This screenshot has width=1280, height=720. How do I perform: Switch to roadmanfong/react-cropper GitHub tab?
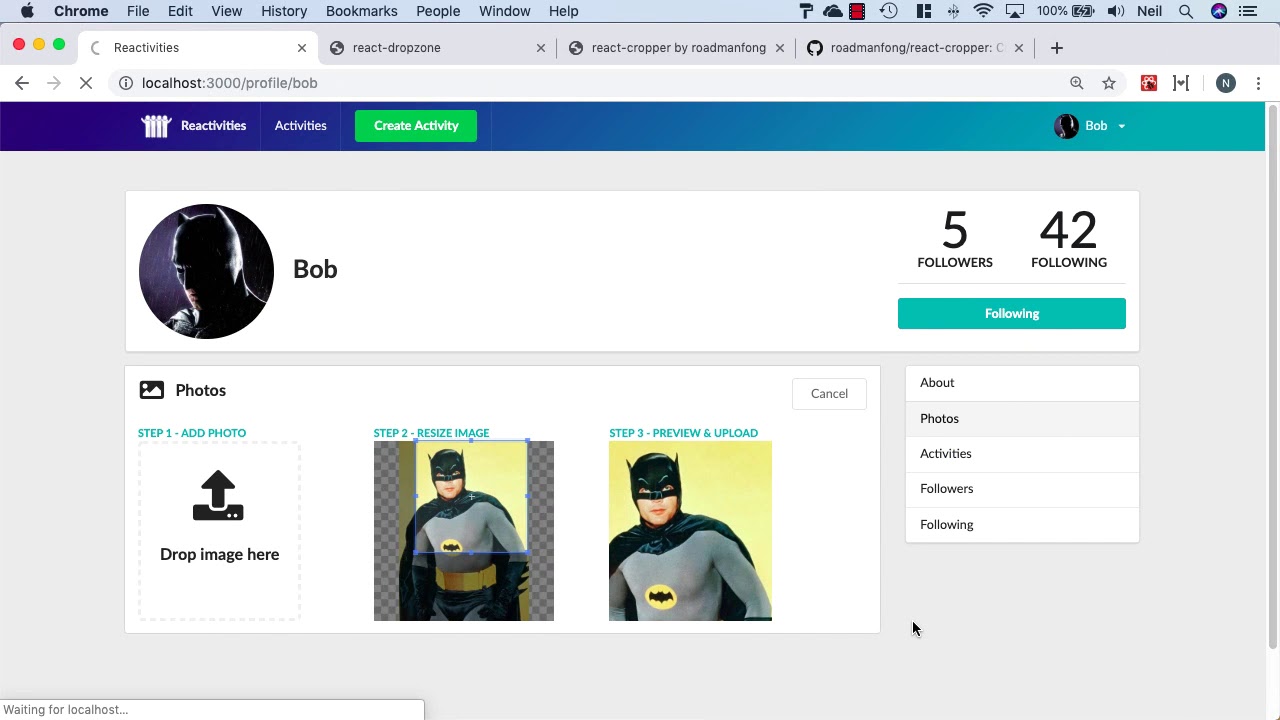point(915,47)
